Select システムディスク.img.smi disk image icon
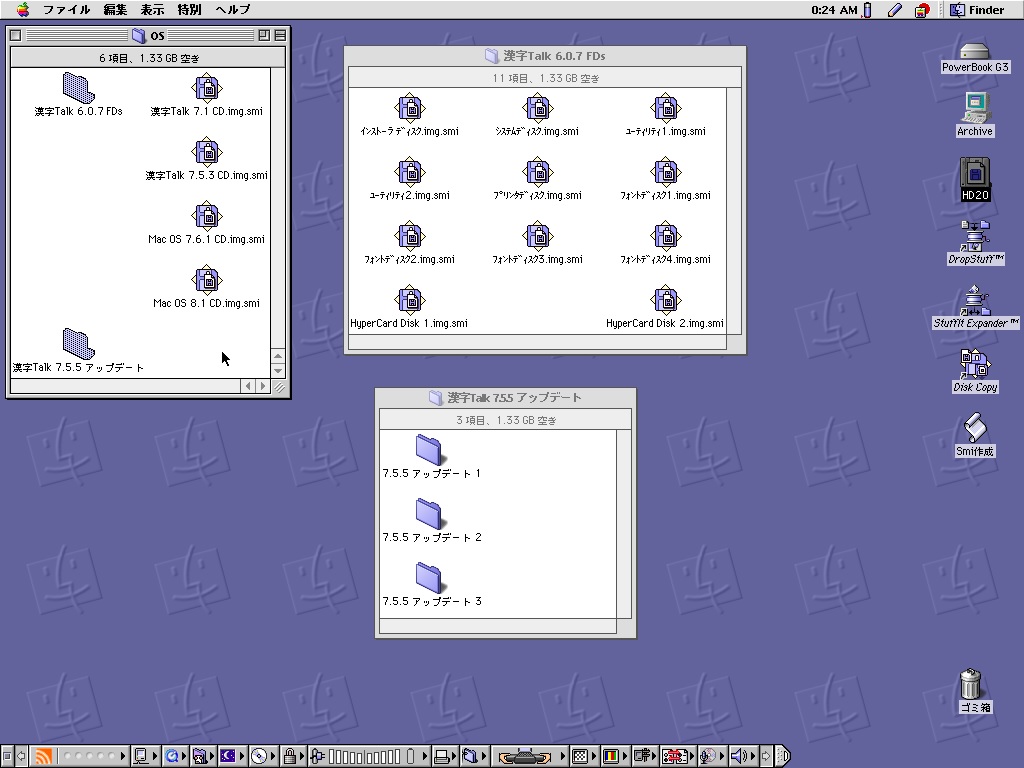The image size is (1024, 768). coord(537,108)
